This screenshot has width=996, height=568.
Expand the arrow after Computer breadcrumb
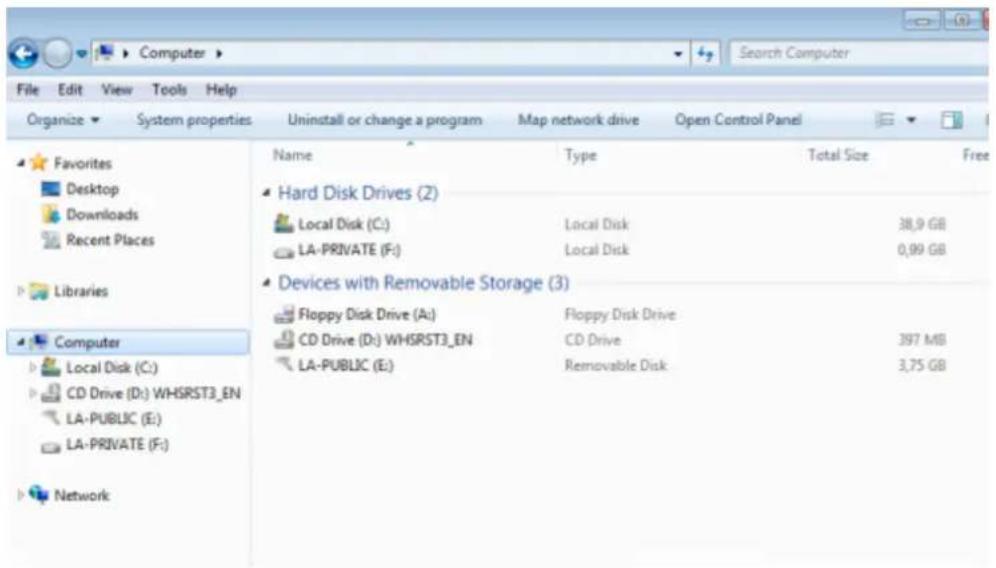point(219,53)
